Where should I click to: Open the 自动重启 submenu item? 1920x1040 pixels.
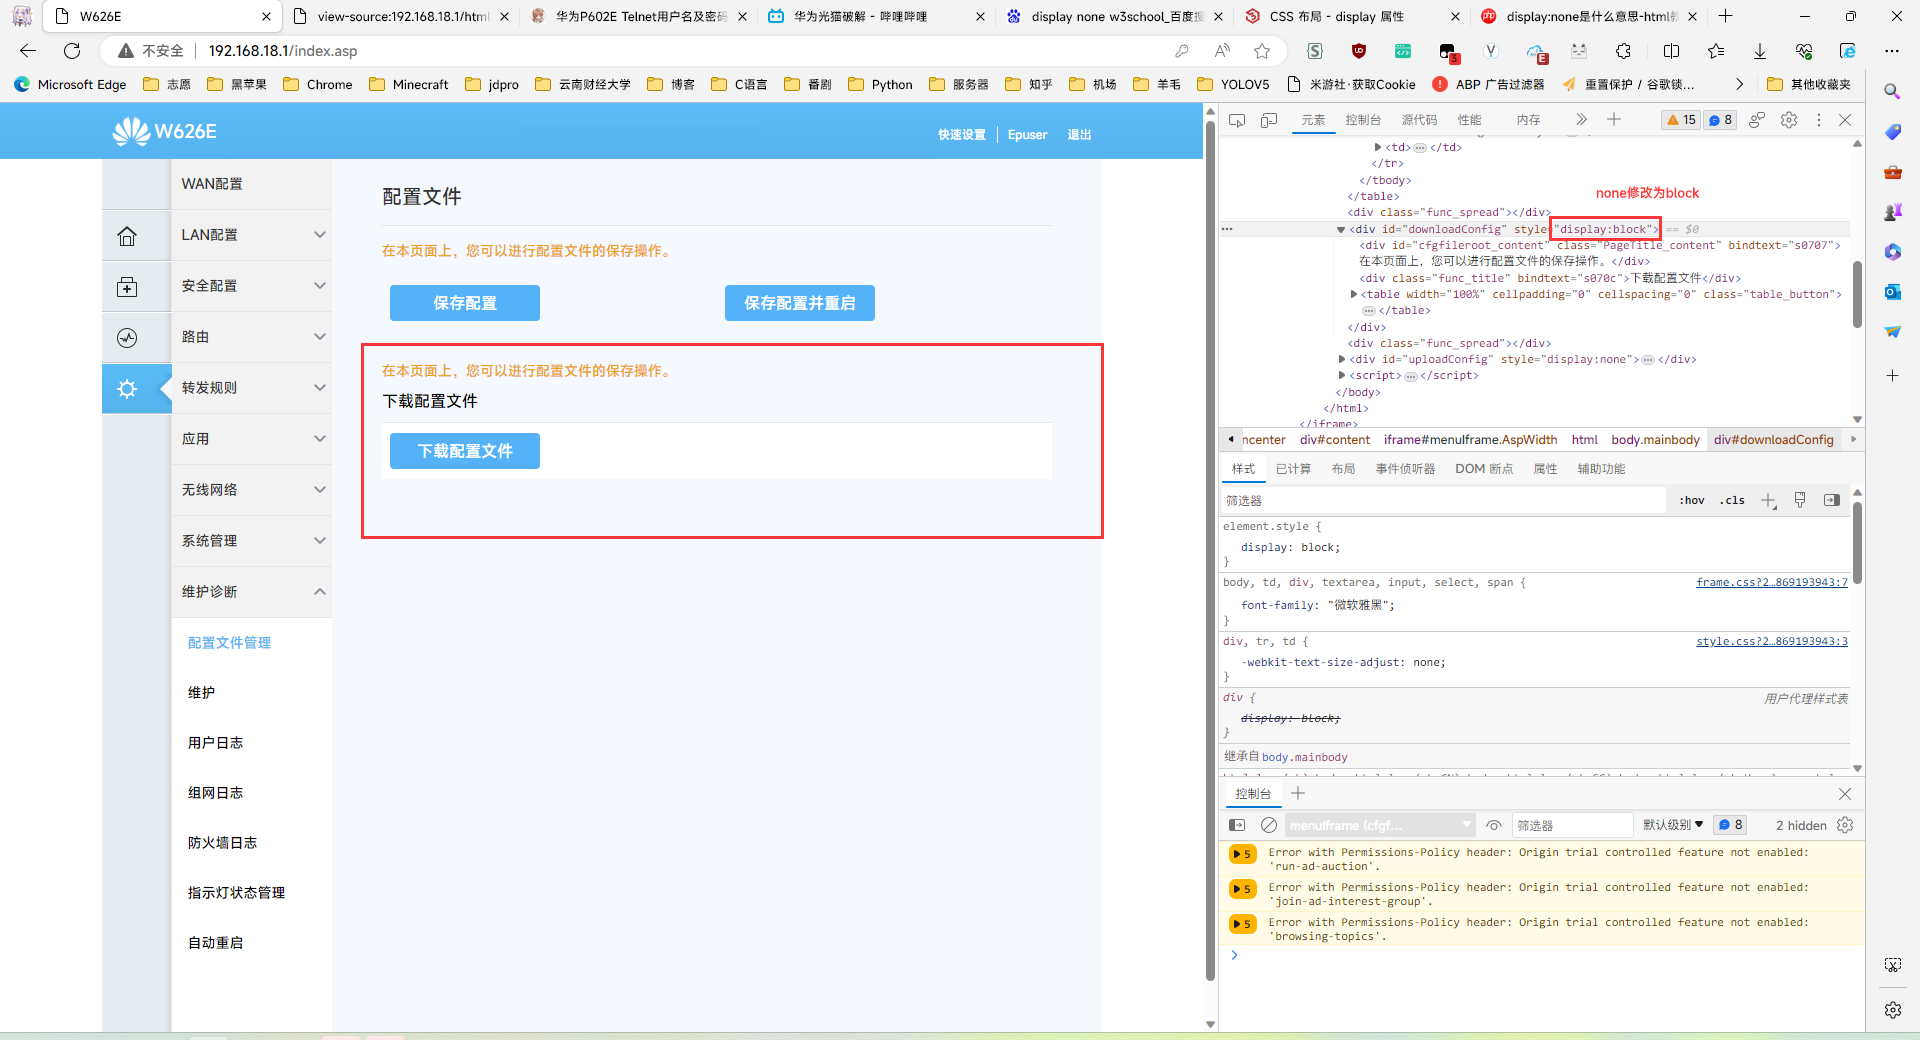click(216, 943)
